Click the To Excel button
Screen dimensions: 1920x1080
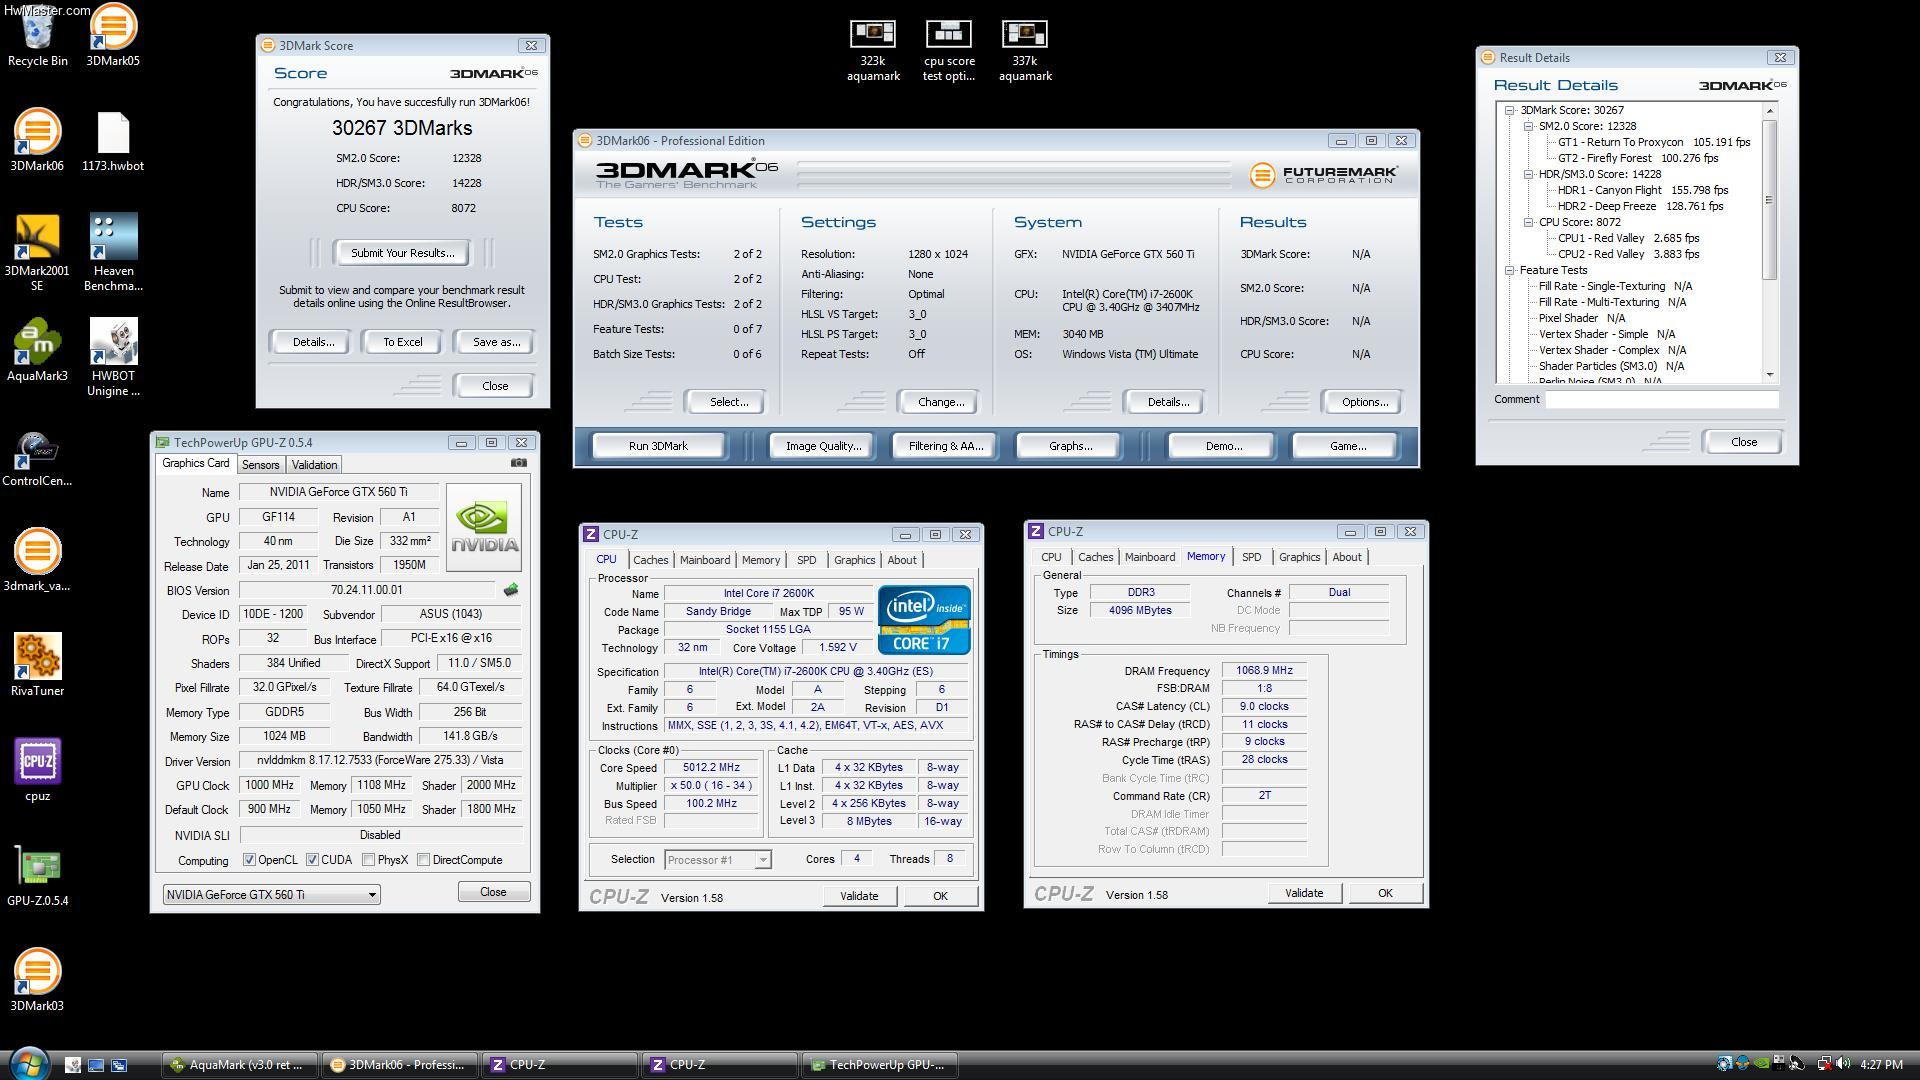point(403,342)
